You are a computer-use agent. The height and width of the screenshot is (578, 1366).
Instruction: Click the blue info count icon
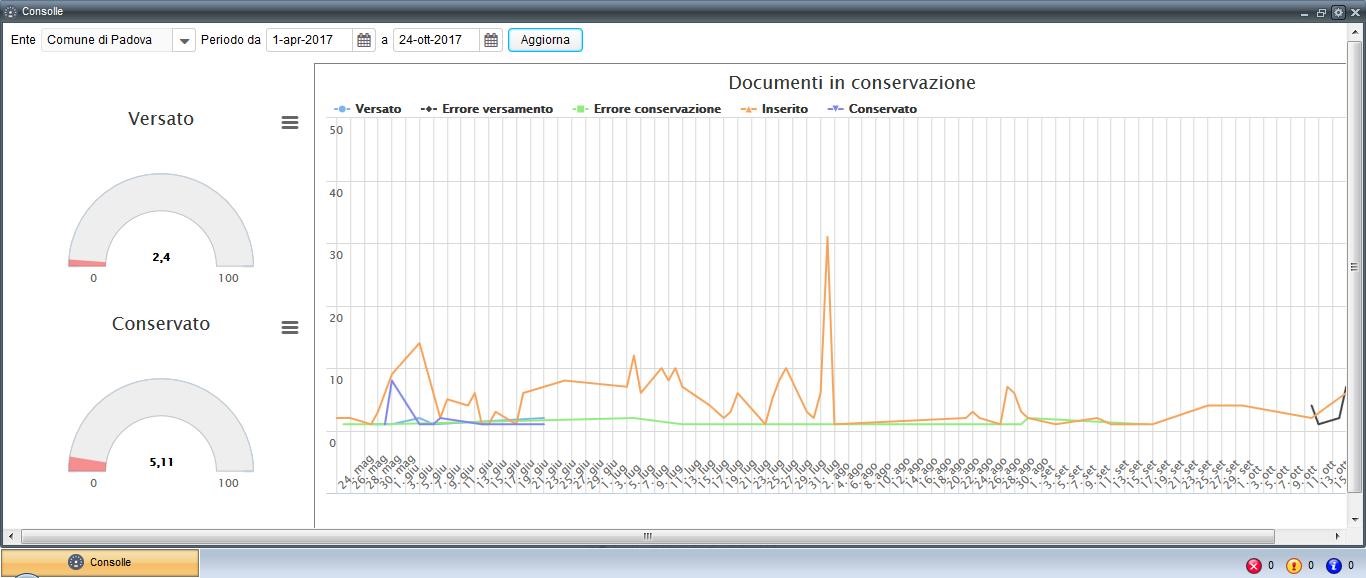1333,566
